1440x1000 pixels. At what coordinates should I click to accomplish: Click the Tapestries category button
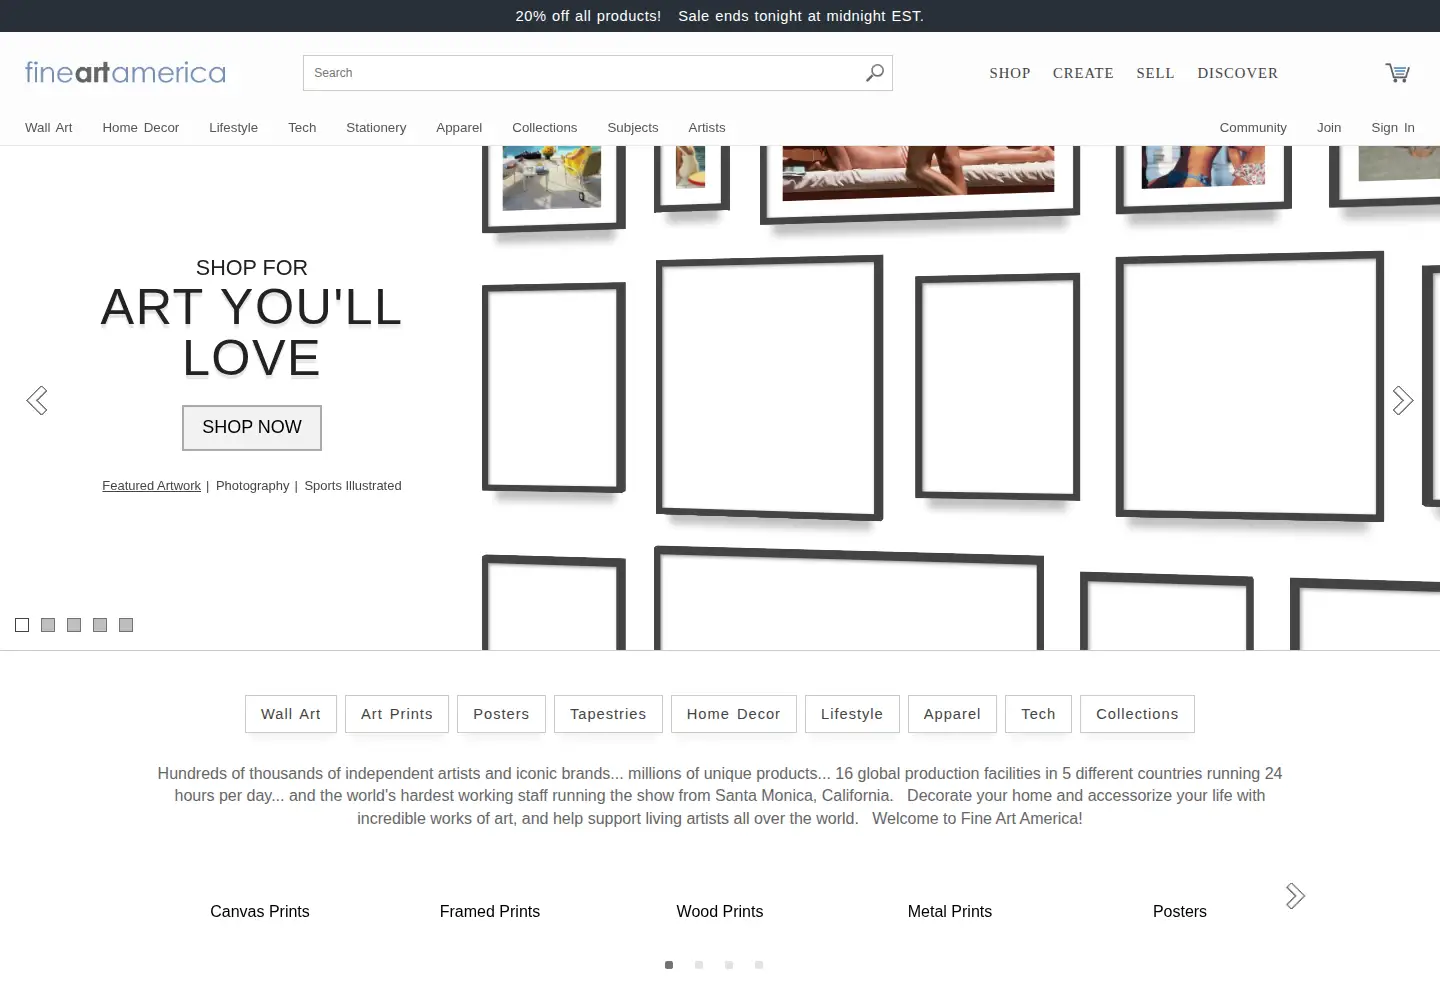[608, 714]
